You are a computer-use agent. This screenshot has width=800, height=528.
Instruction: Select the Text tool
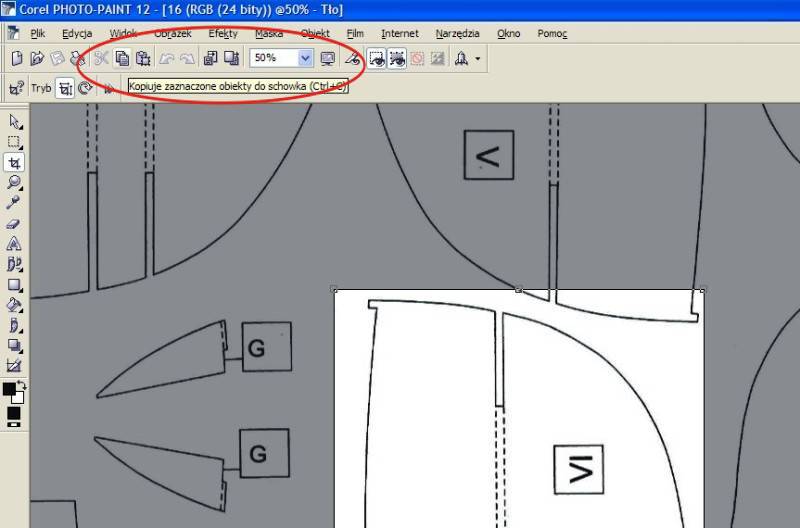pyautogui.click(x=14, y=244)
